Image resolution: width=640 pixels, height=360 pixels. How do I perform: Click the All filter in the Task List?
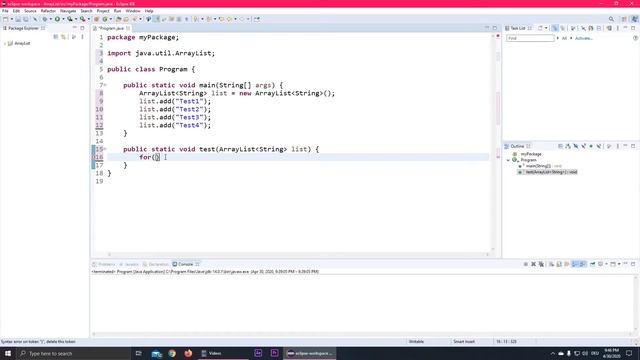click(564, 38)
